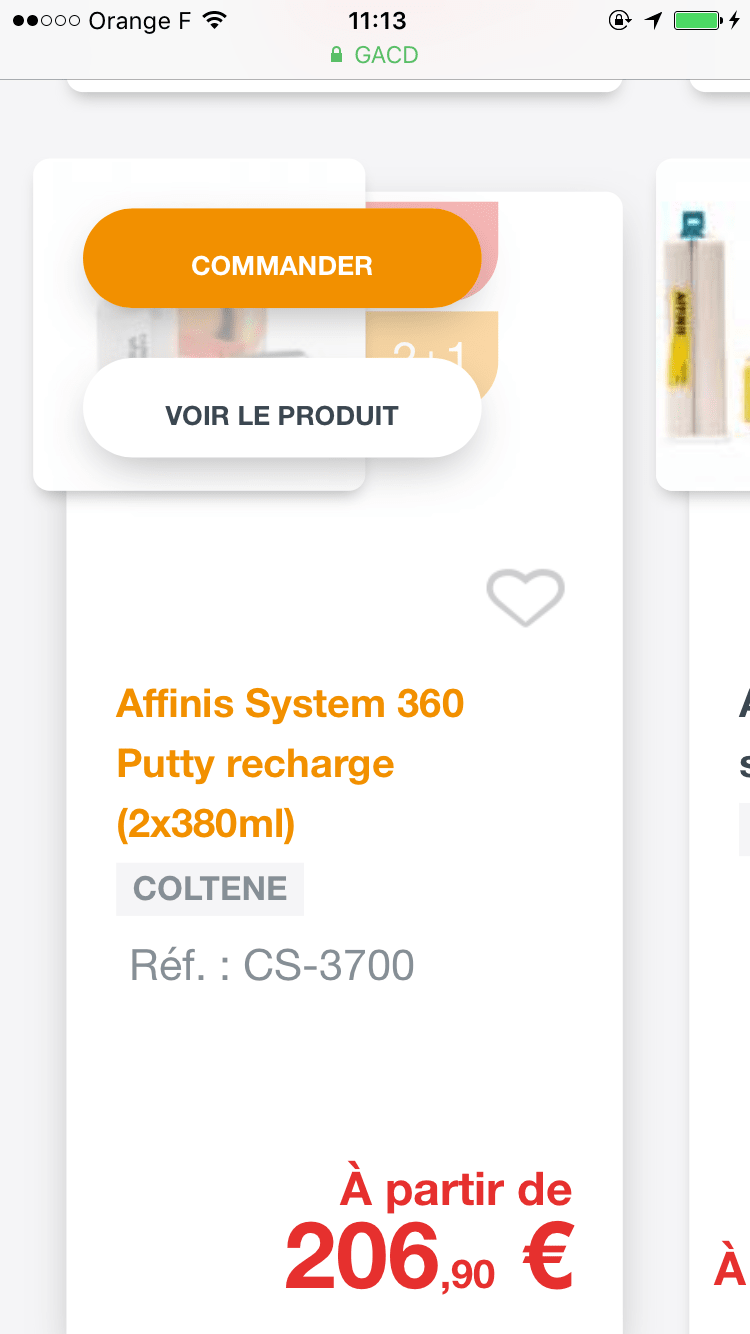Open the Affinis System 360 Putty title link
The image size is (750, 1334).
290,763
